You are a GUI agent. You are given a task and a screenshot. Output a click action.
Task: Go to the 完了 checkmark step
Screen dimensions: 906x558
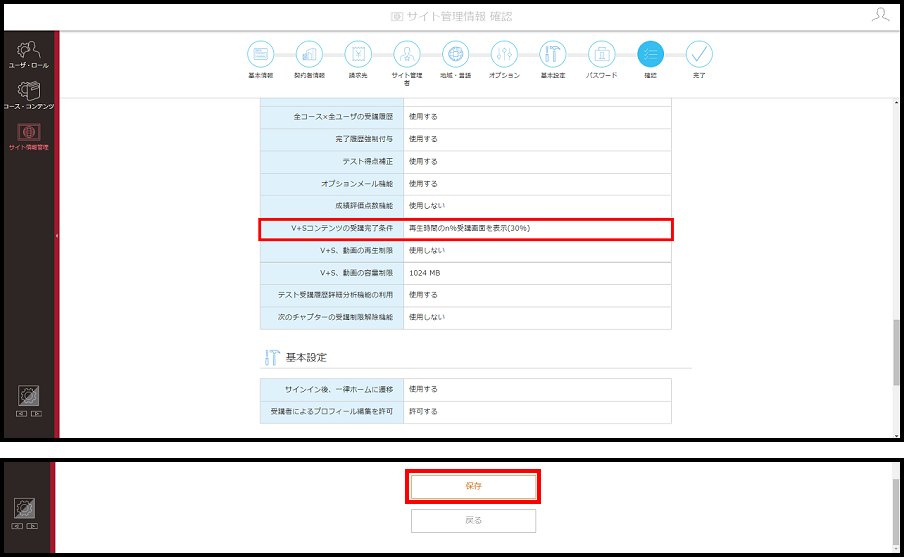click(699, 54)
